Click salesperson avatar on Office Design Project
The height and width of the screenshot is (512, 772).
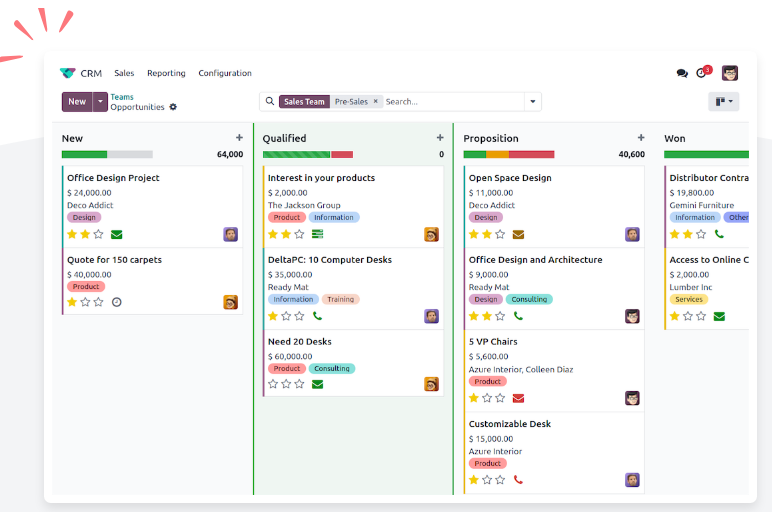230,234
